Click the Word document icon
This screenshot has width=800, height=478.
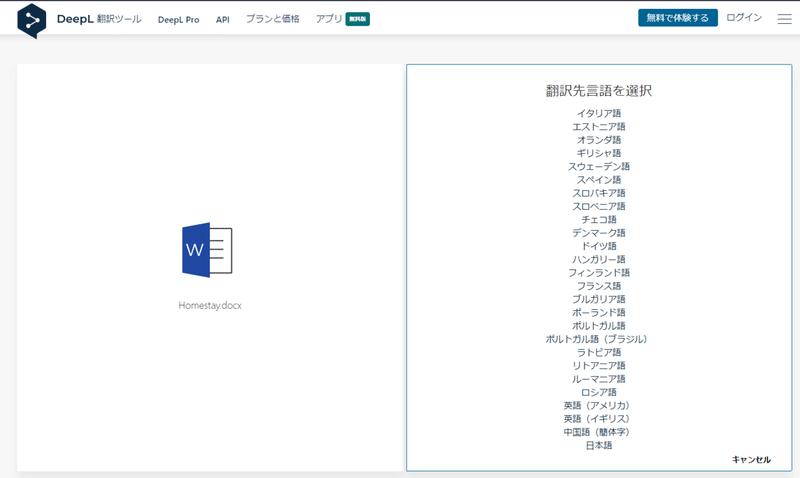click(x=207, y=250)
